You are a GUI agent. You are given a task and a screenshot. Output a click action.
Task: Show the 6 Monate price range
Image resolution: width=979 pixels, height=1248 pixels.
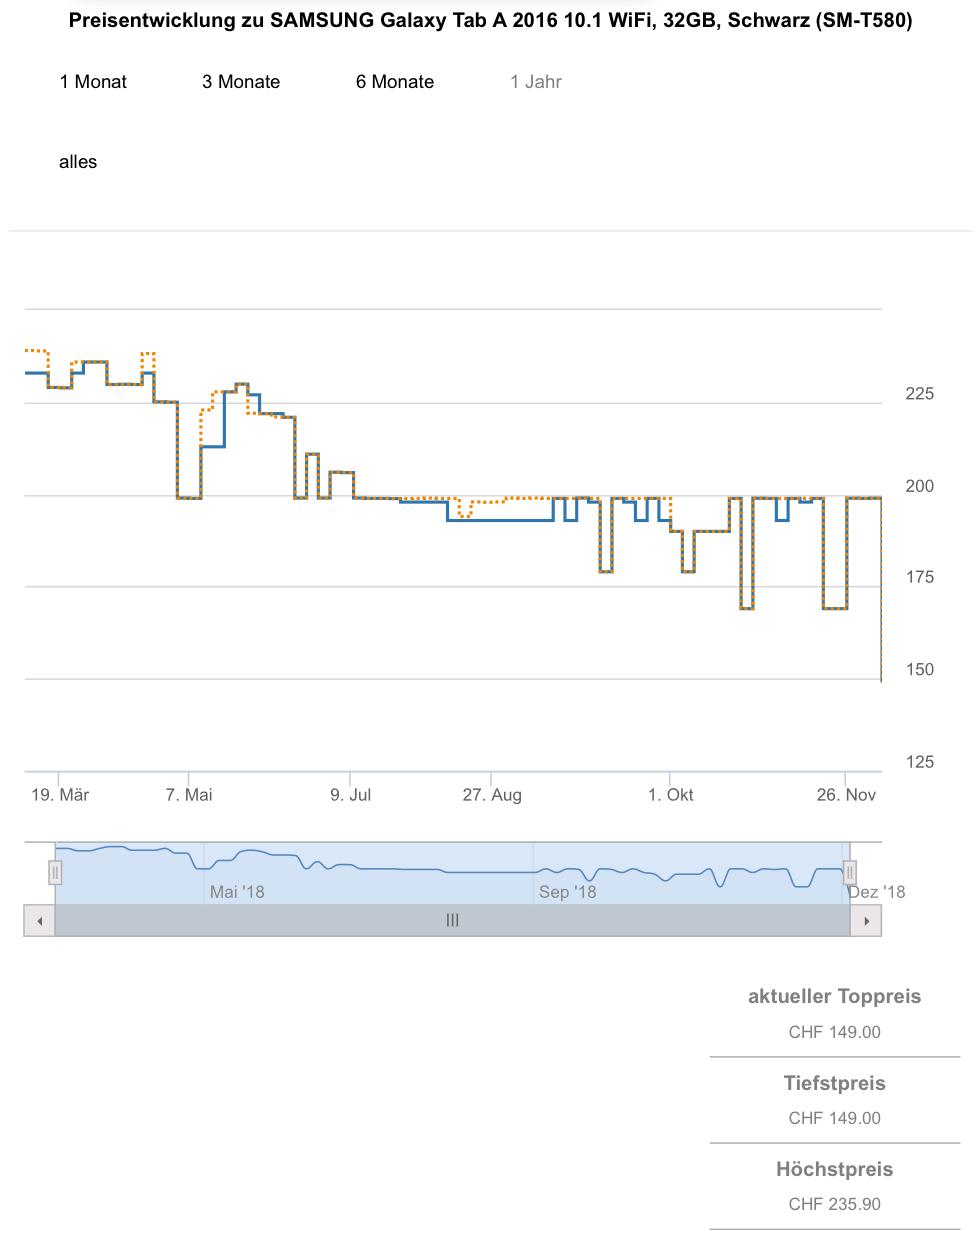[395, 82]
